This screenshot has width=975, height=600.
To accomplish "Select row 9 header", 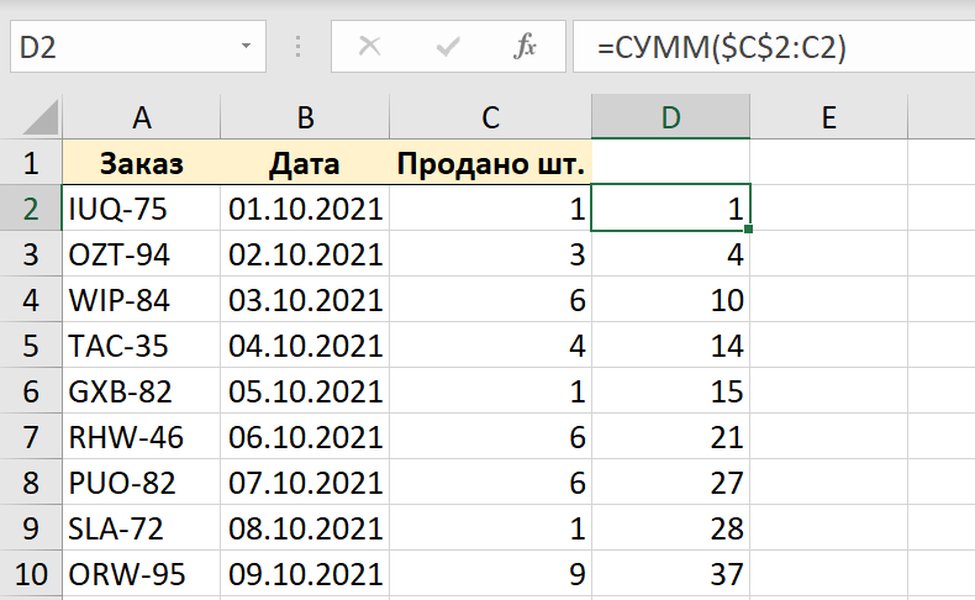I will 31,528.
